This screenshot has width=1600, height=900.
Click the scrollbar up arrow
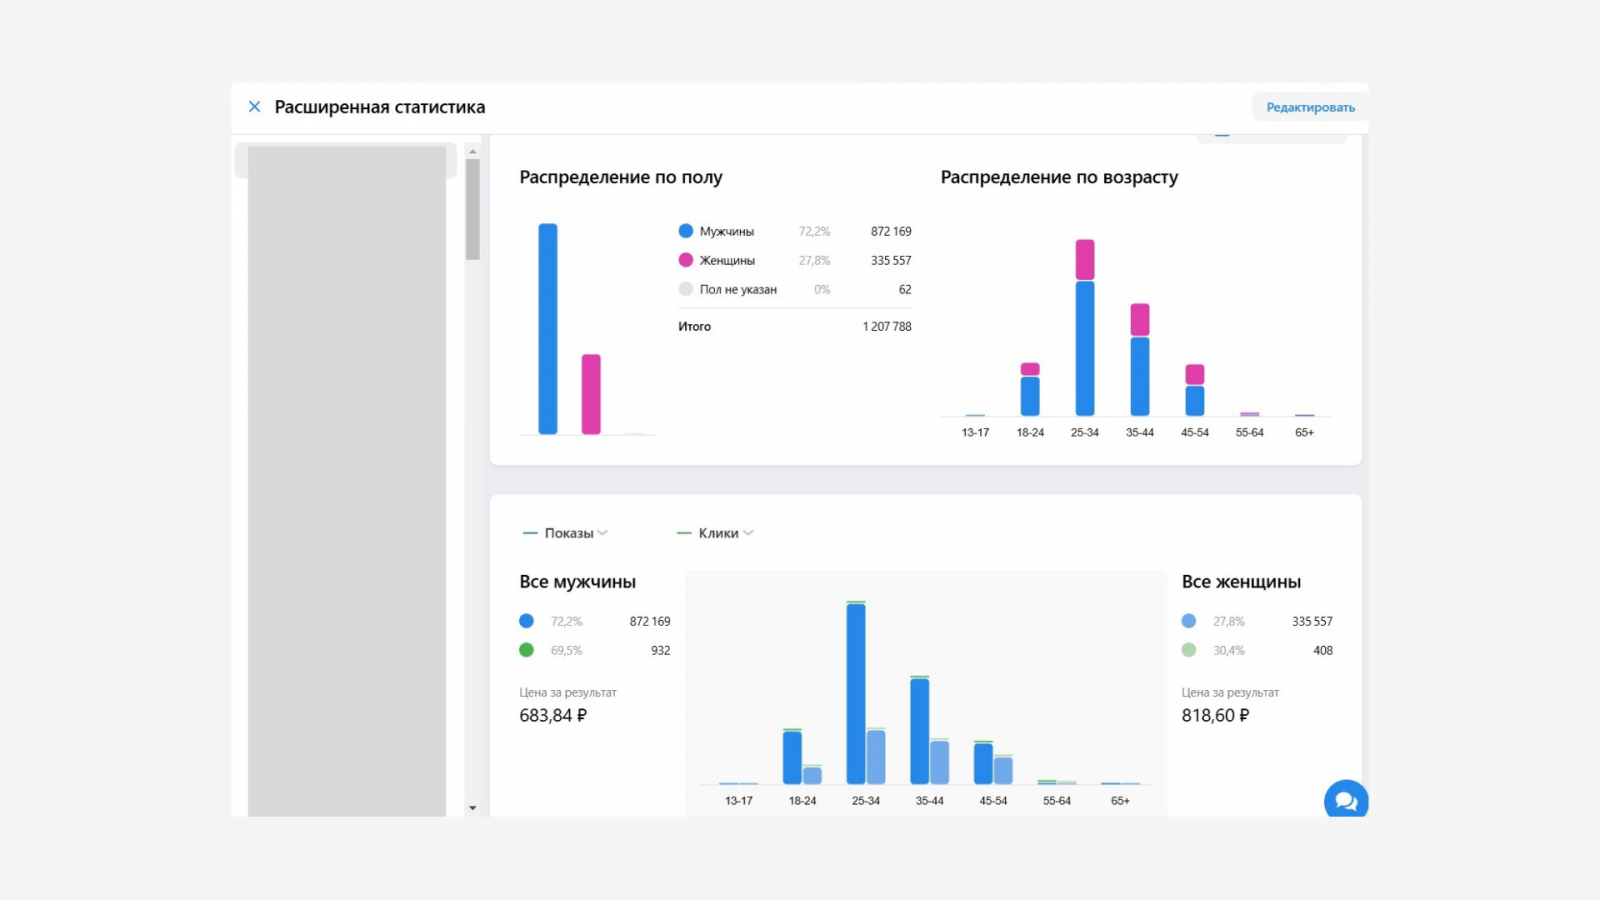click(472, 152)
